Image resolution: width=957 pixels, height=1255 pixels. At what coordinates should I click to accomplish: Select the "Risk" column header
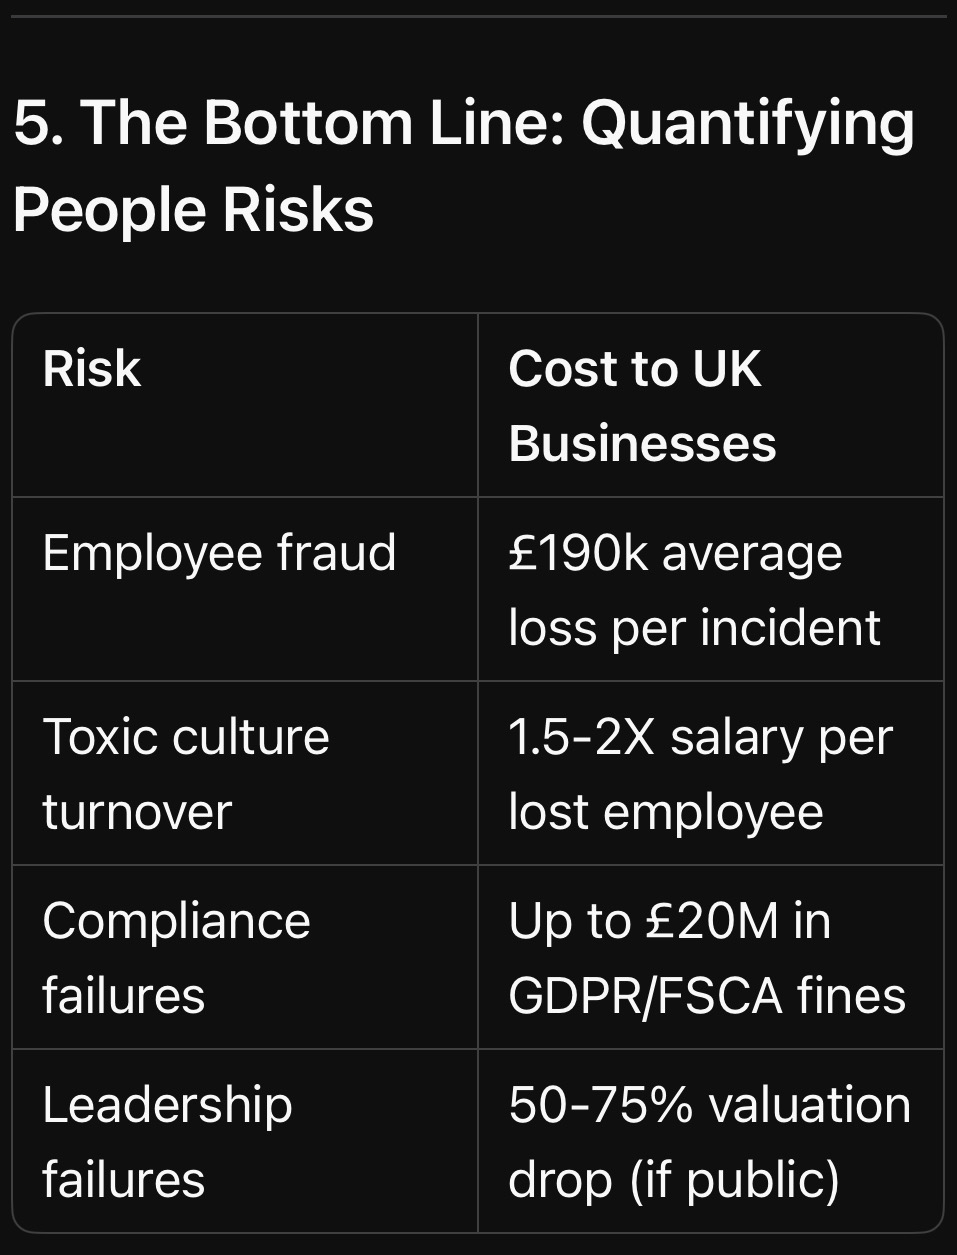[x=92, y=368]
